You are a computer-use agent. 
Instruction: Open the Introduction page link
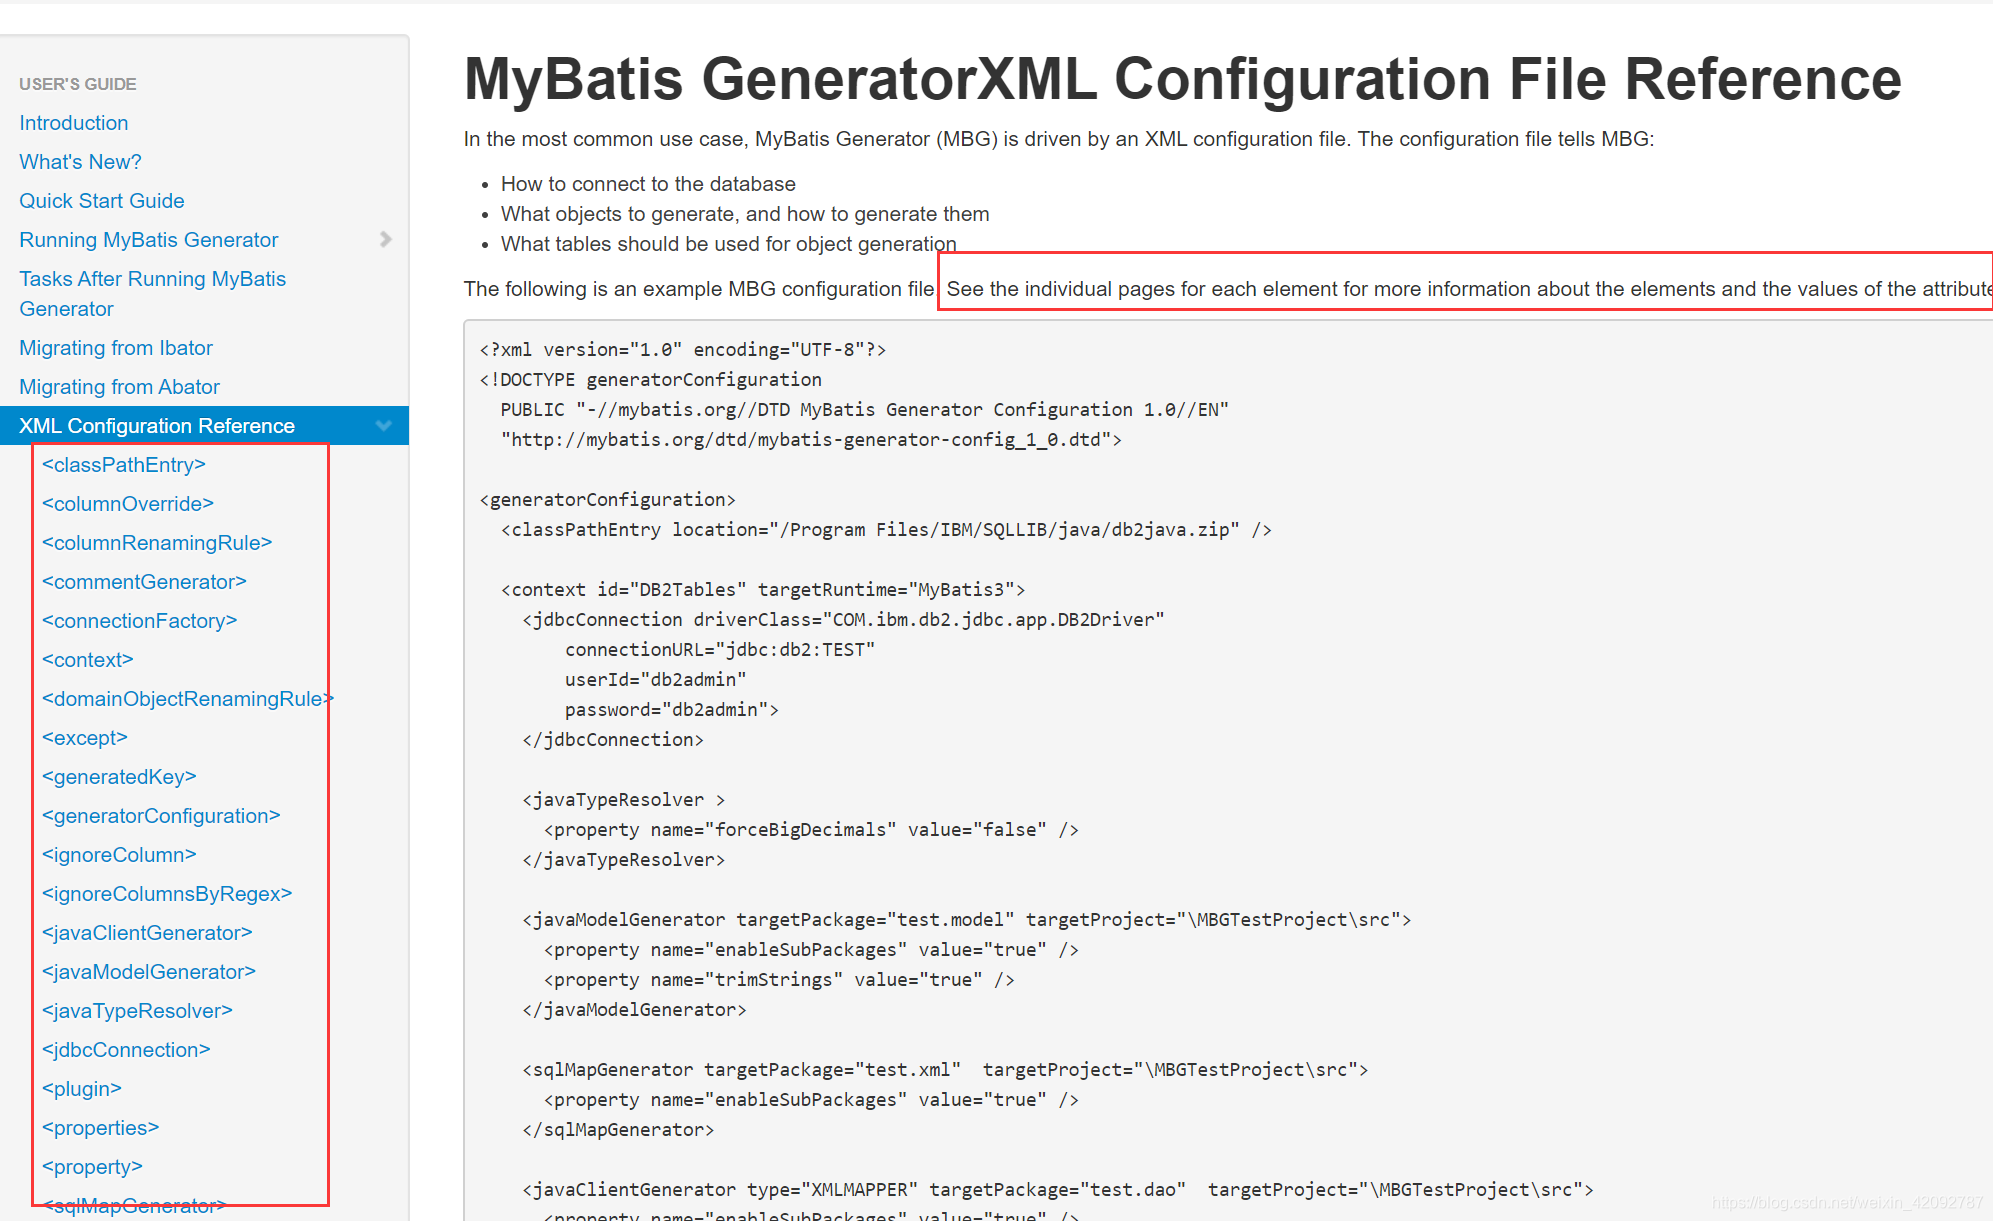click(x=74, y=123)
